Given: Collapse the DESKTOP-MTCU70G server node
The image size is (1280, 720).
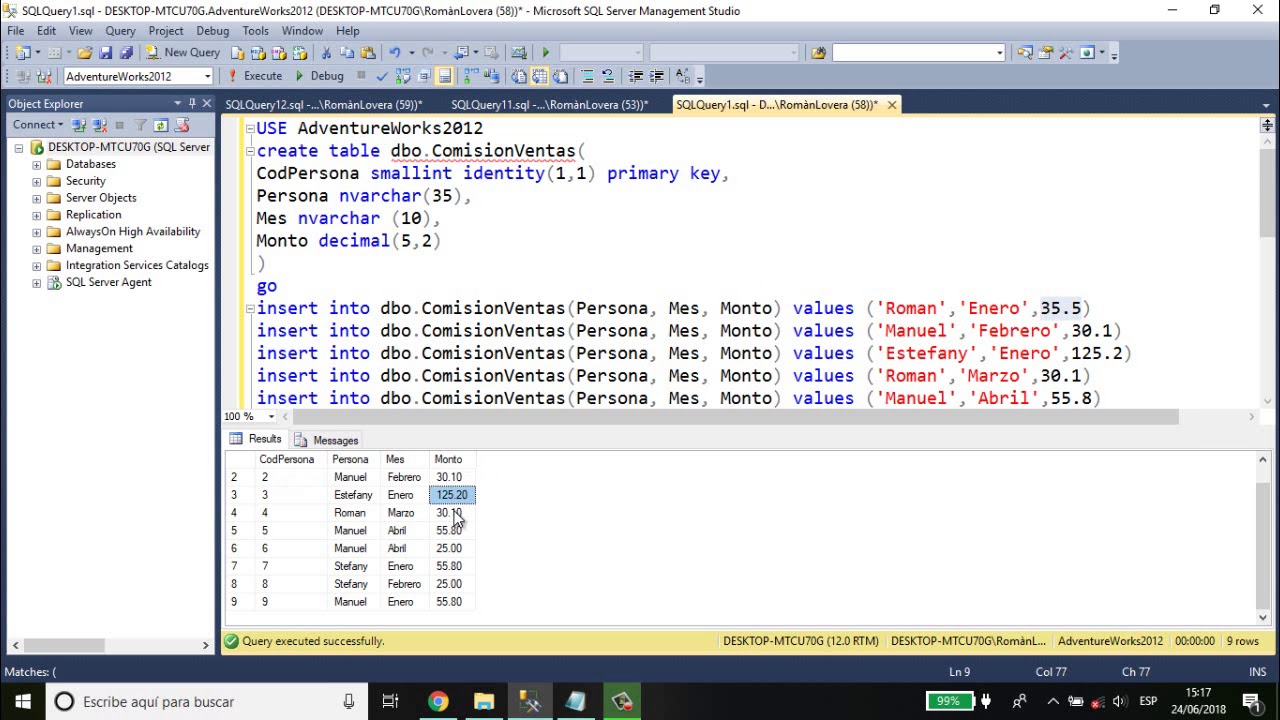Looking at the screenshot, I should (19, 148).
